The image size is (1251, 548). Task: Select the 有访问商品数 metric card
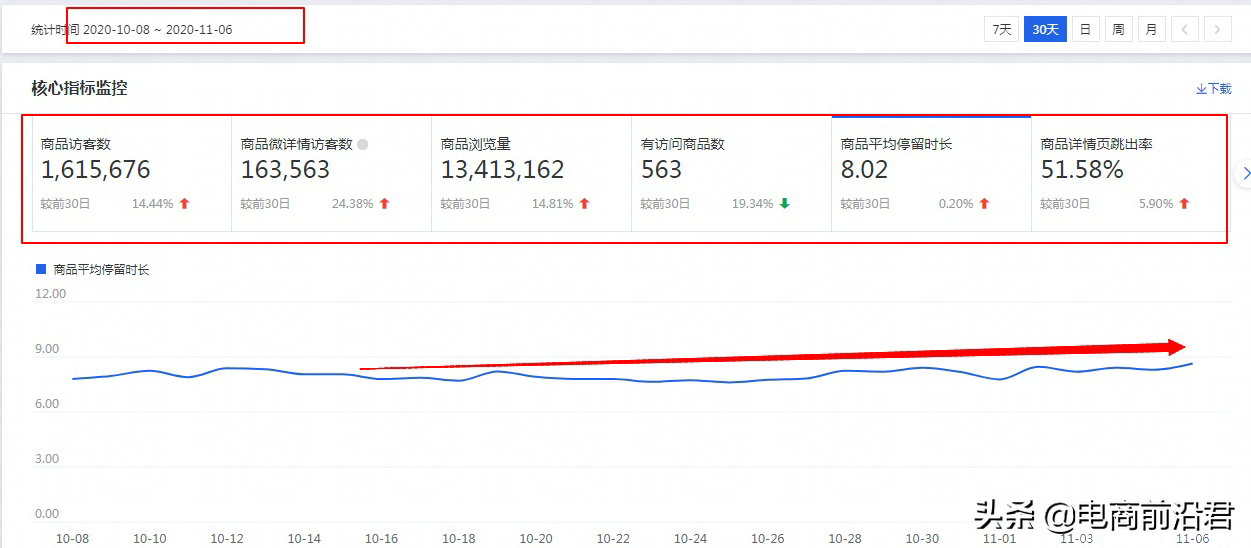pyautogui.click(x=731, y=174)
